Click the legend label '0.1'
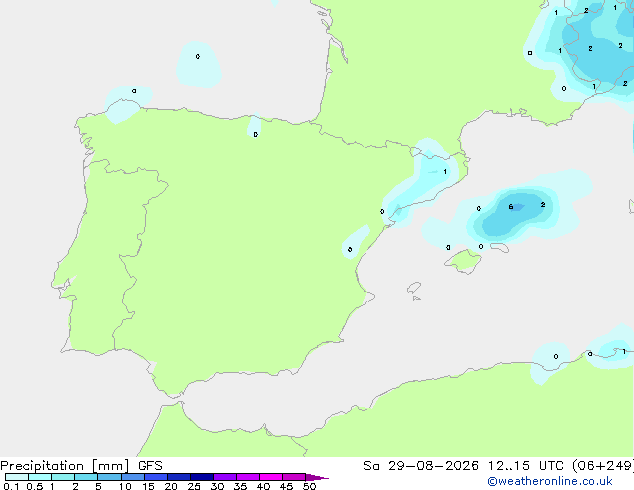The image size is (634, 490). 11,486
